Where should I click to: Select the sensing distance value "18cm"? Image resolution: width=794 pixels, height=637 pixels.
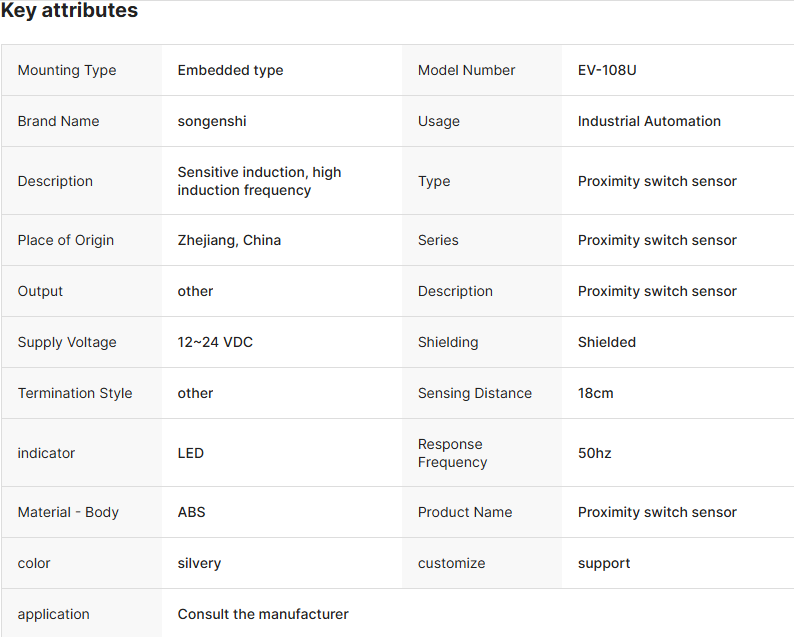(x=596, y=393)
